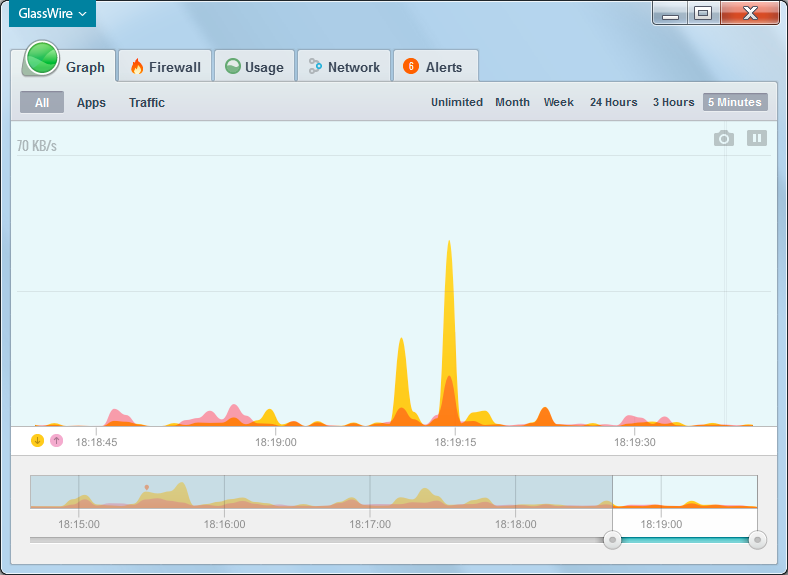The image size is (788, 575).
Task: Open the Alerts tab
Action: click(436, 67)
